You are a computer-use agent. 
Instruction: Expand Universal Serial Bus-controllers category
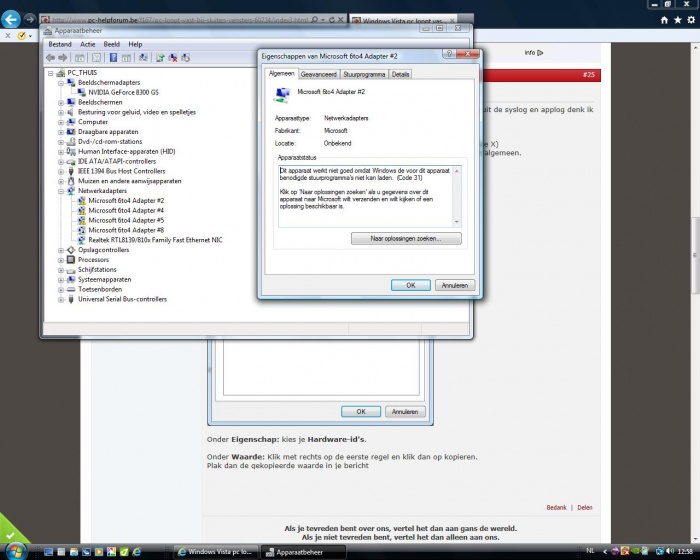tap(61, 299)
